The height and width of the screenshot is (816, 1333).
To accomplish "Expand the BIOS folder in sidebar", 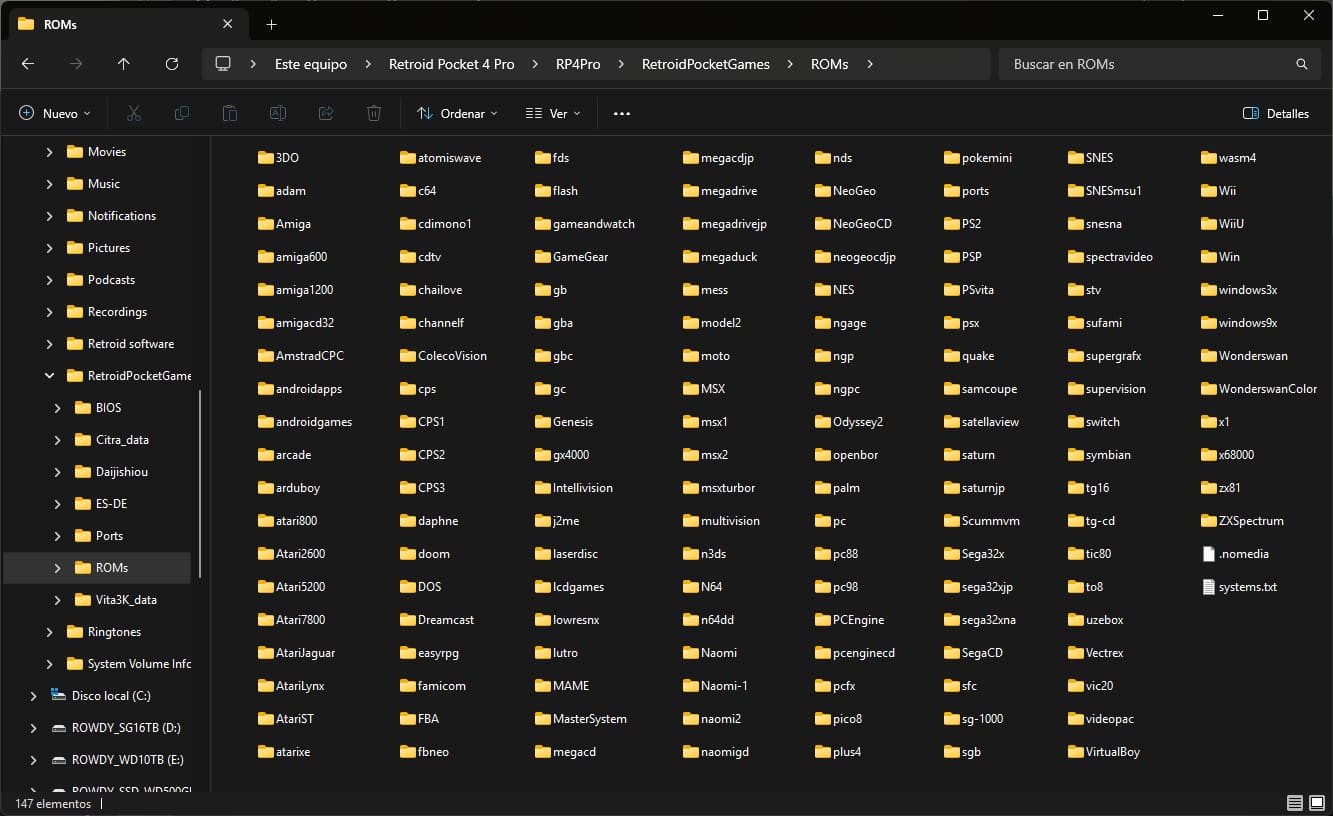I will click(x=57, y=408).
